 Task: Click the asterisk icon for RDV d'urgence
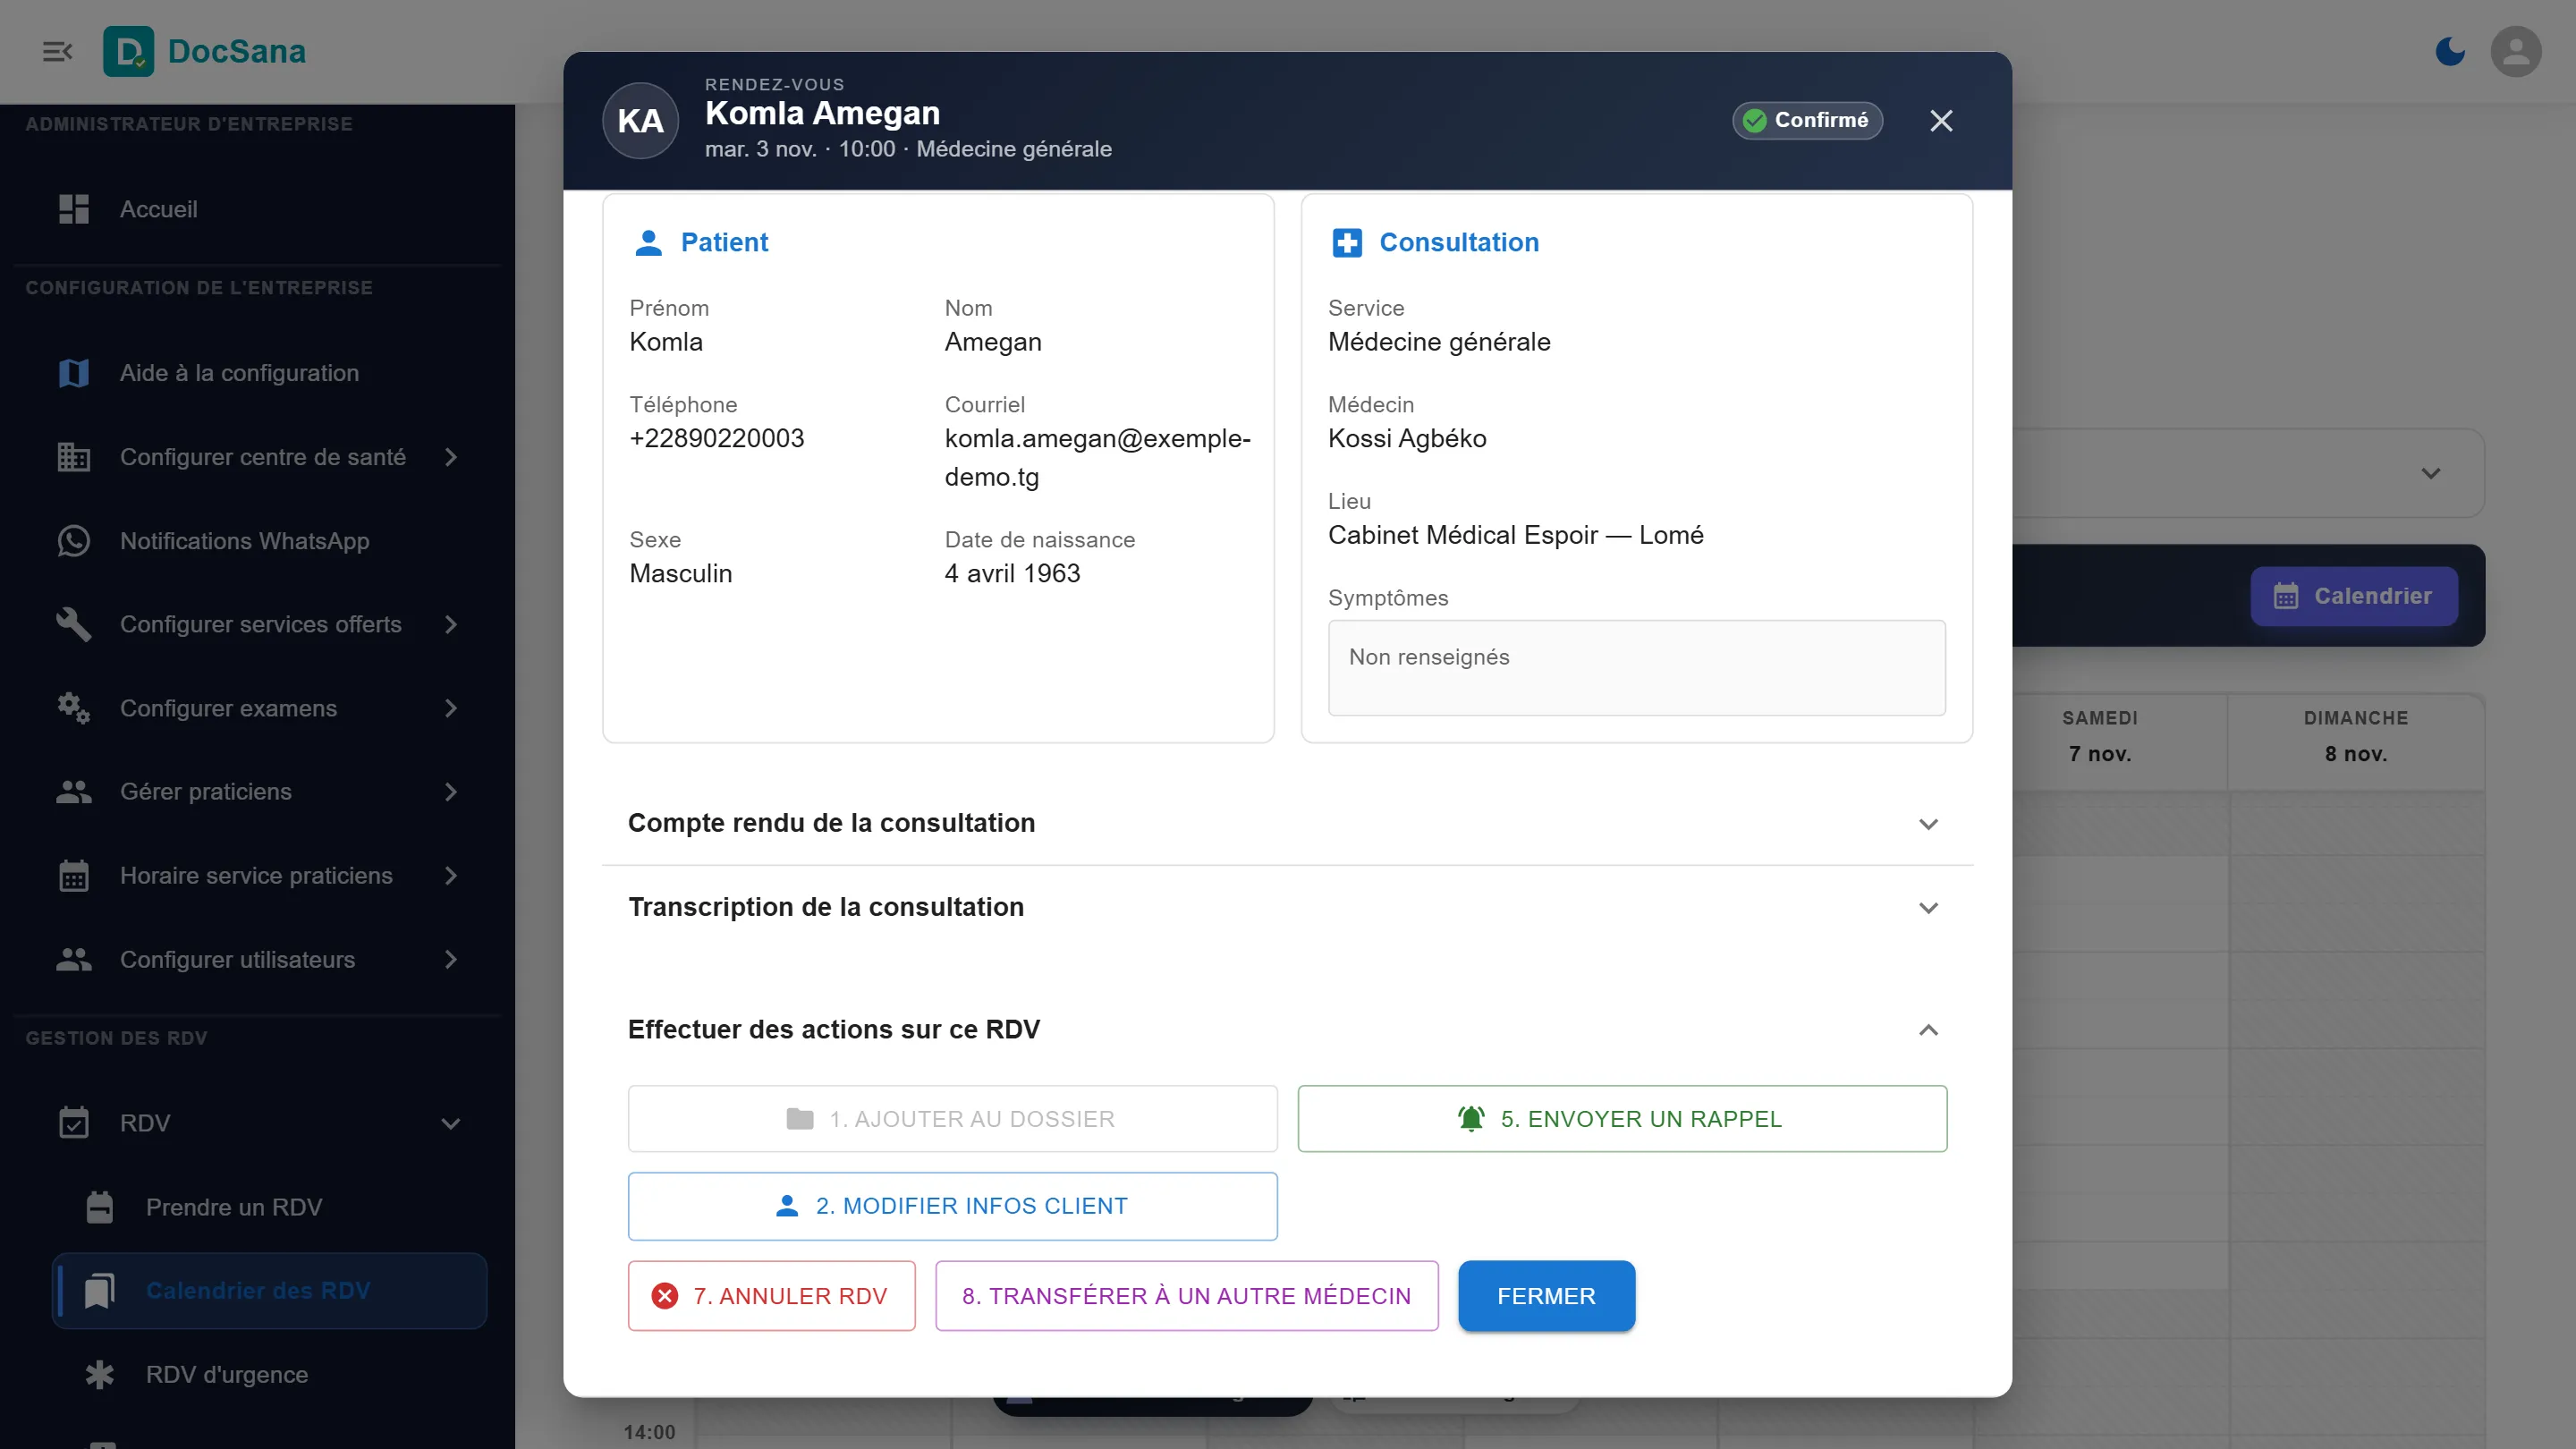coord(99,1375)
